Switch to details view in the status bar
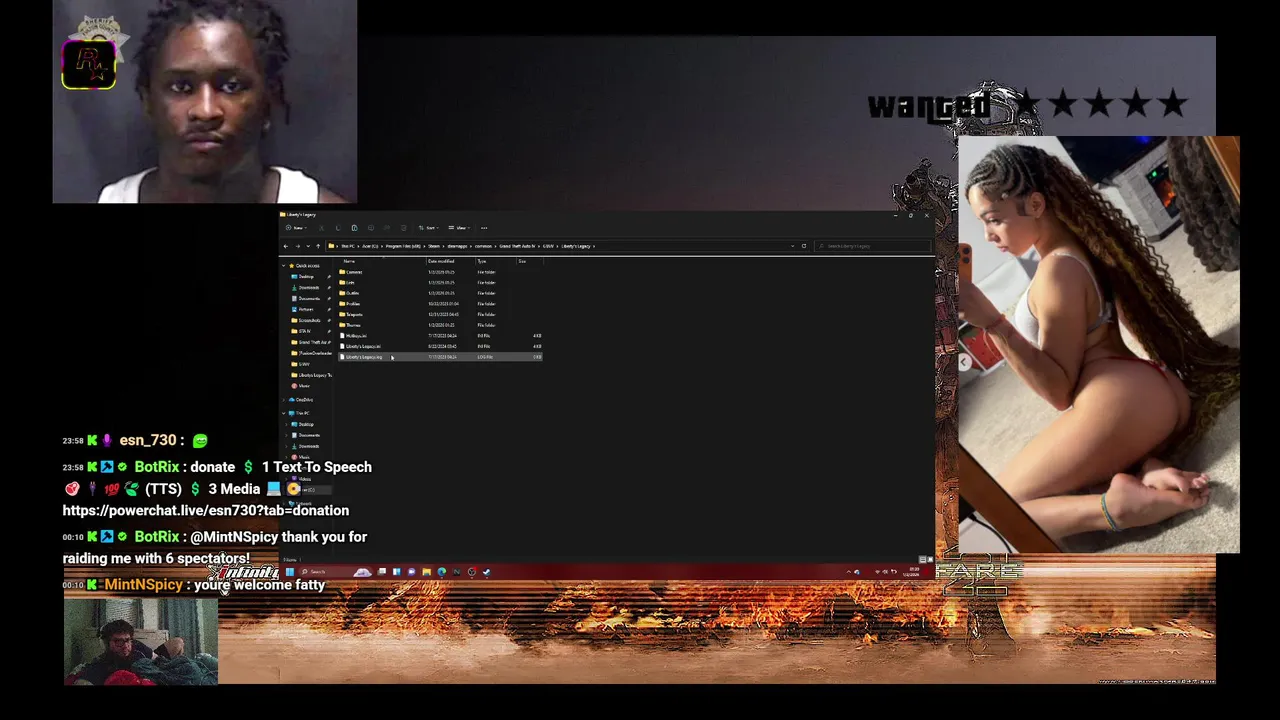This screenshot has height=720, width=1280. pos(921,559)
